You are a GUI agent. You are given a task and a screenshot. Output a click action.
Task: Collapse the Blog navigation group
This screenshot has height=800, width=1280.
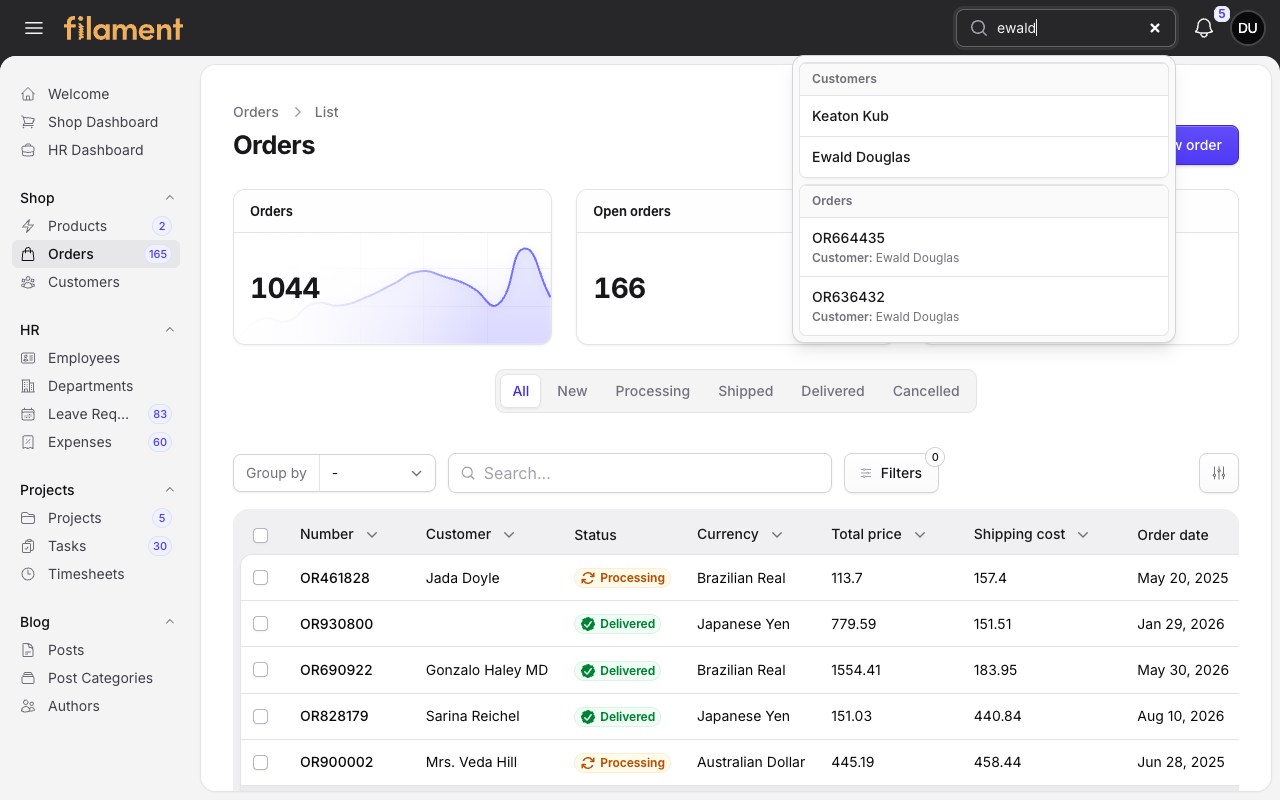[170, 622]
